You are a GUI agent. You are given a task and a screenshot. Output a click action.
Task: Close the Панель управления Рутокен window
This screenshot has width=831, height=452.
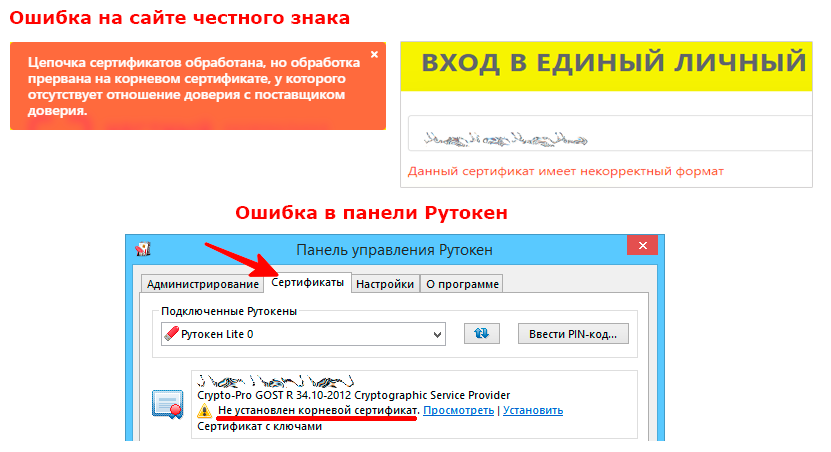tap(642, 245)
